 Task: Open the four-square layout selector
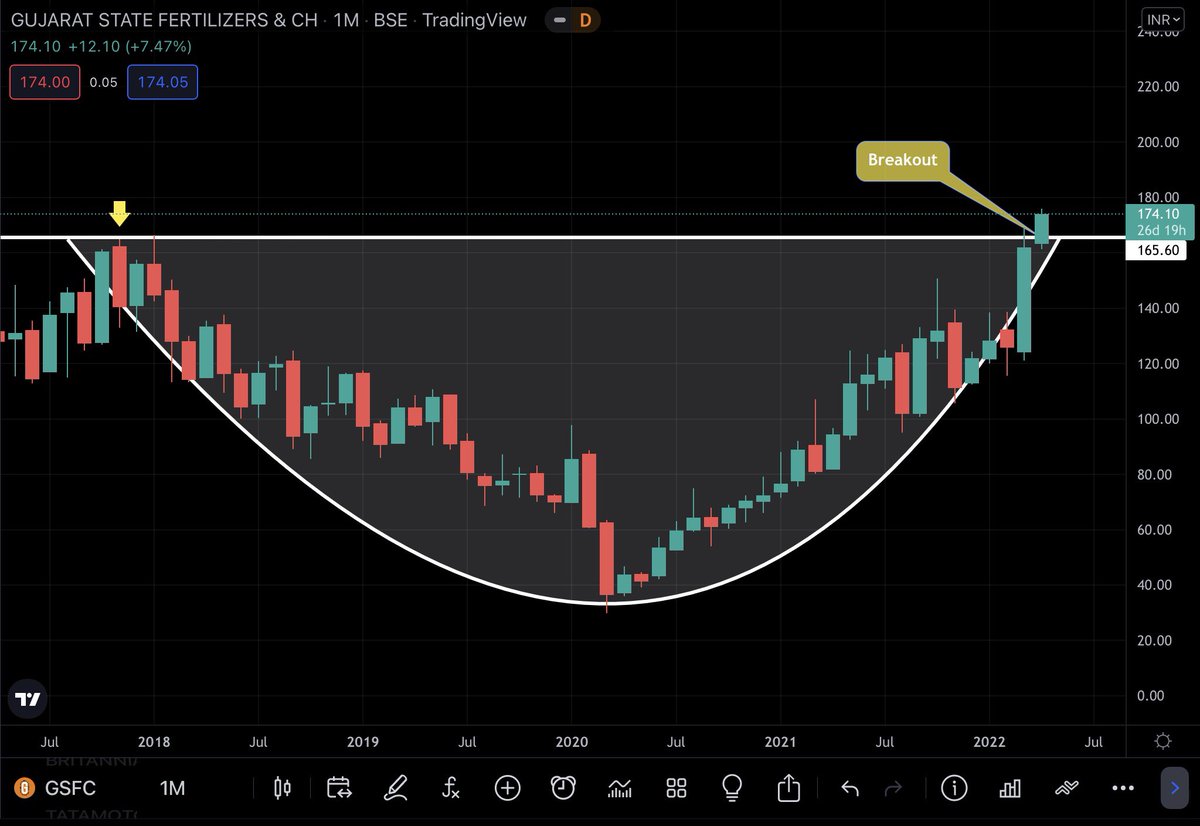pyautogui.click(x=676, y=788)
